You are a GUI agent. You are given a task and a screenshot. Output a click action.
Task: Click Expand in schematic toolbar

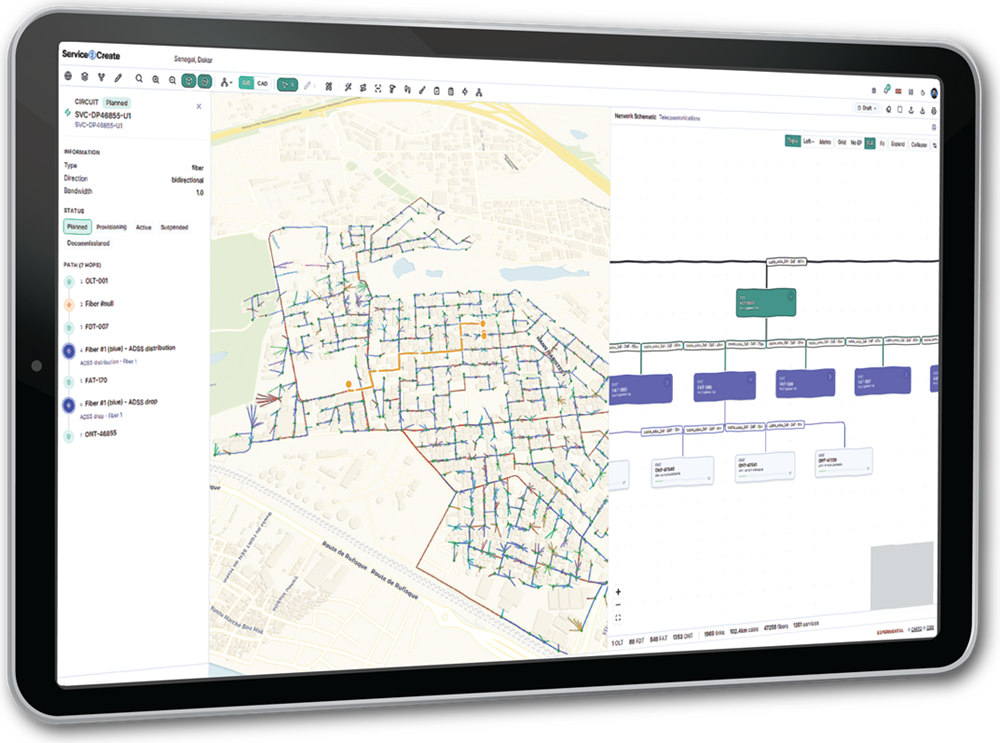[x=897, y=144]
